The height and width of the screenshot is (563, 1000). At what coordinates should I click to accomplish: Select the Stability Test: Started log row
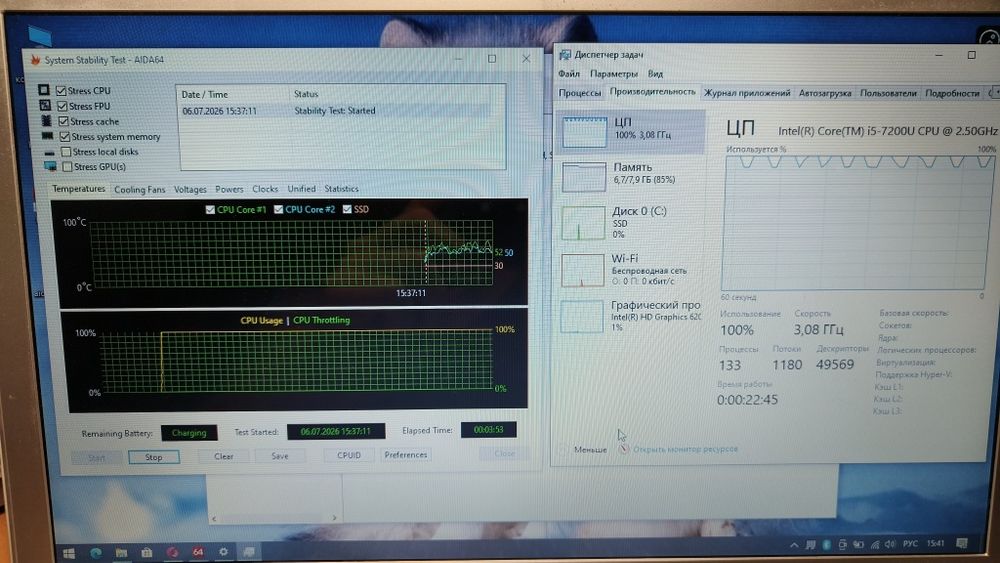(x=342, y=111)
